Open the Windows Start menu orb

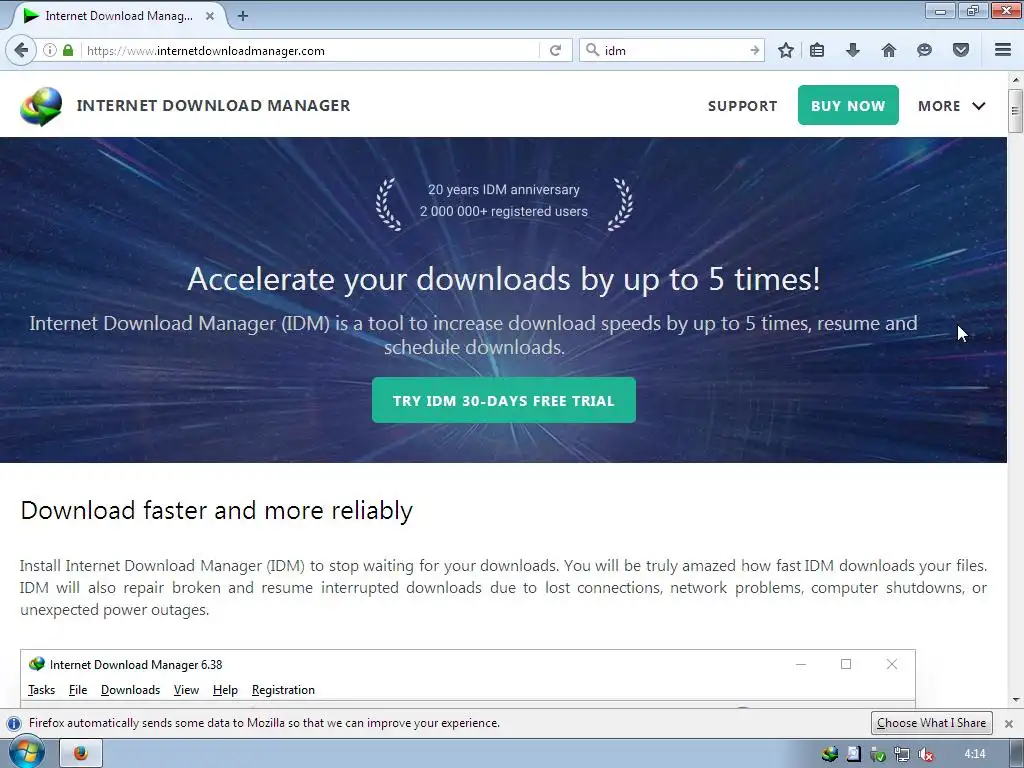[26, 752]
